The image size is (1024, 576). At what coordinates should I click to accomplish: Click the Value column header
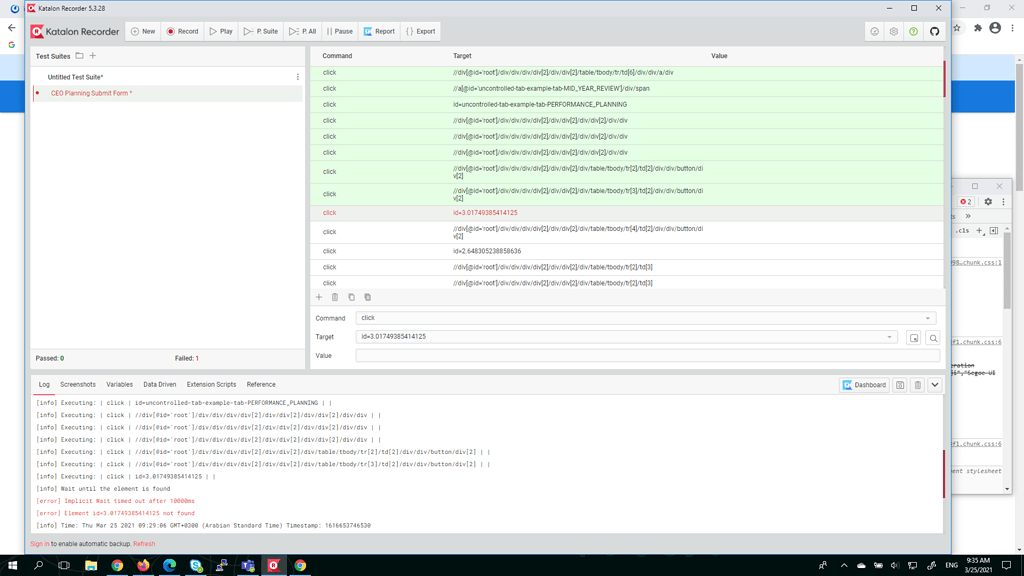[x=719, y=56]
